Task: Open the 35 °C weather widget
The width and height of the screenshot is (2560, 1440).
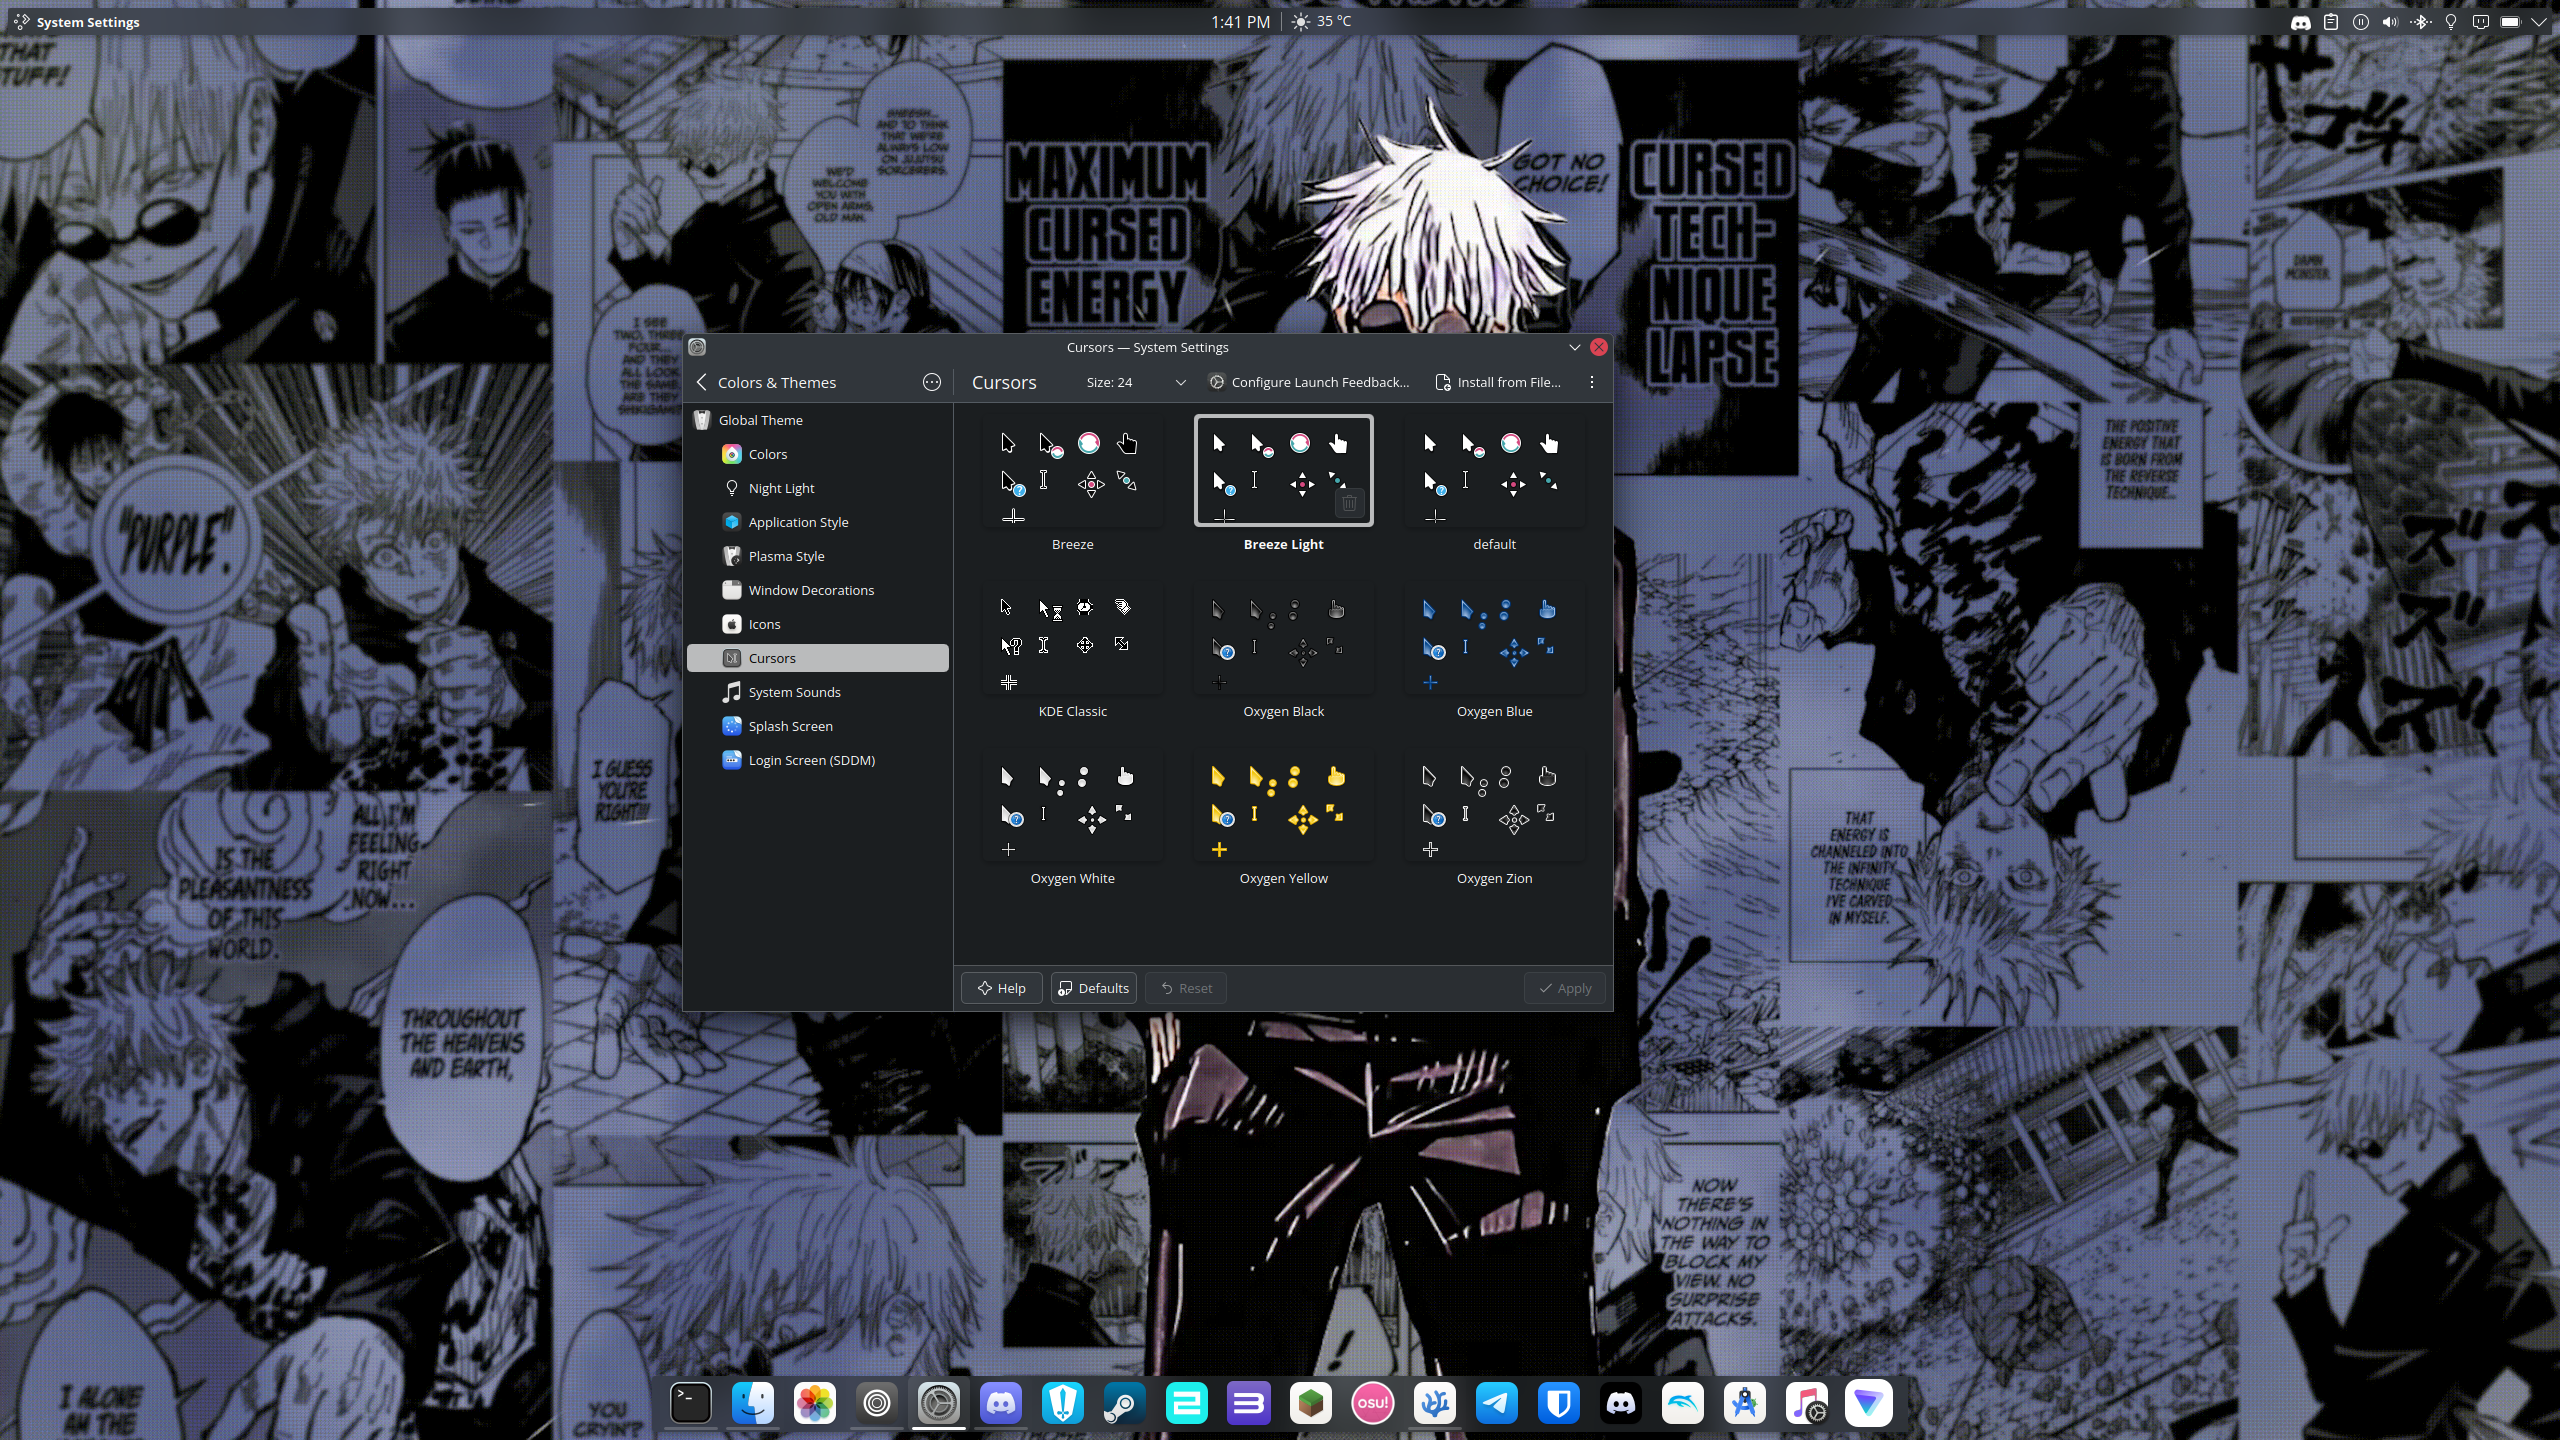Action: click(x=1322, y=21)
